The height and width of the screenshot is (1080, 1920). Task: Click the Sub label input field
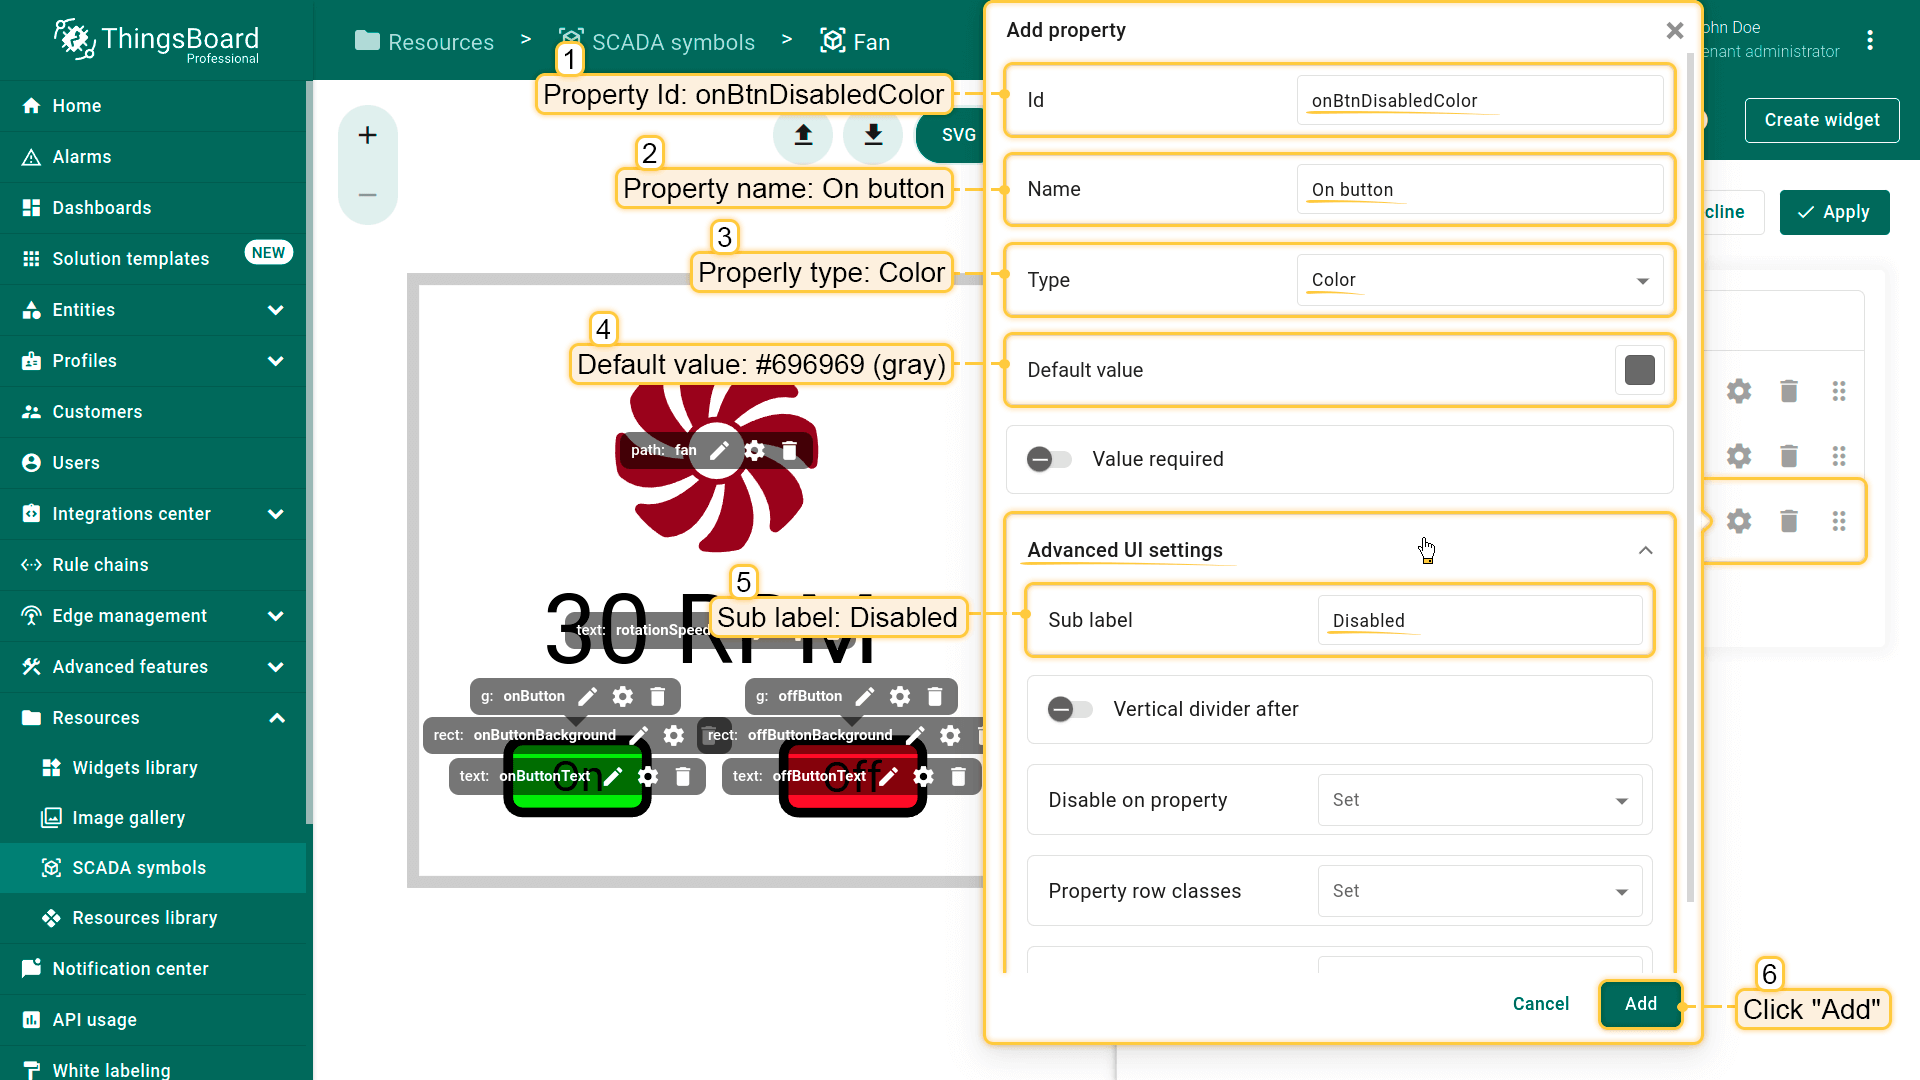[1479, 620]
